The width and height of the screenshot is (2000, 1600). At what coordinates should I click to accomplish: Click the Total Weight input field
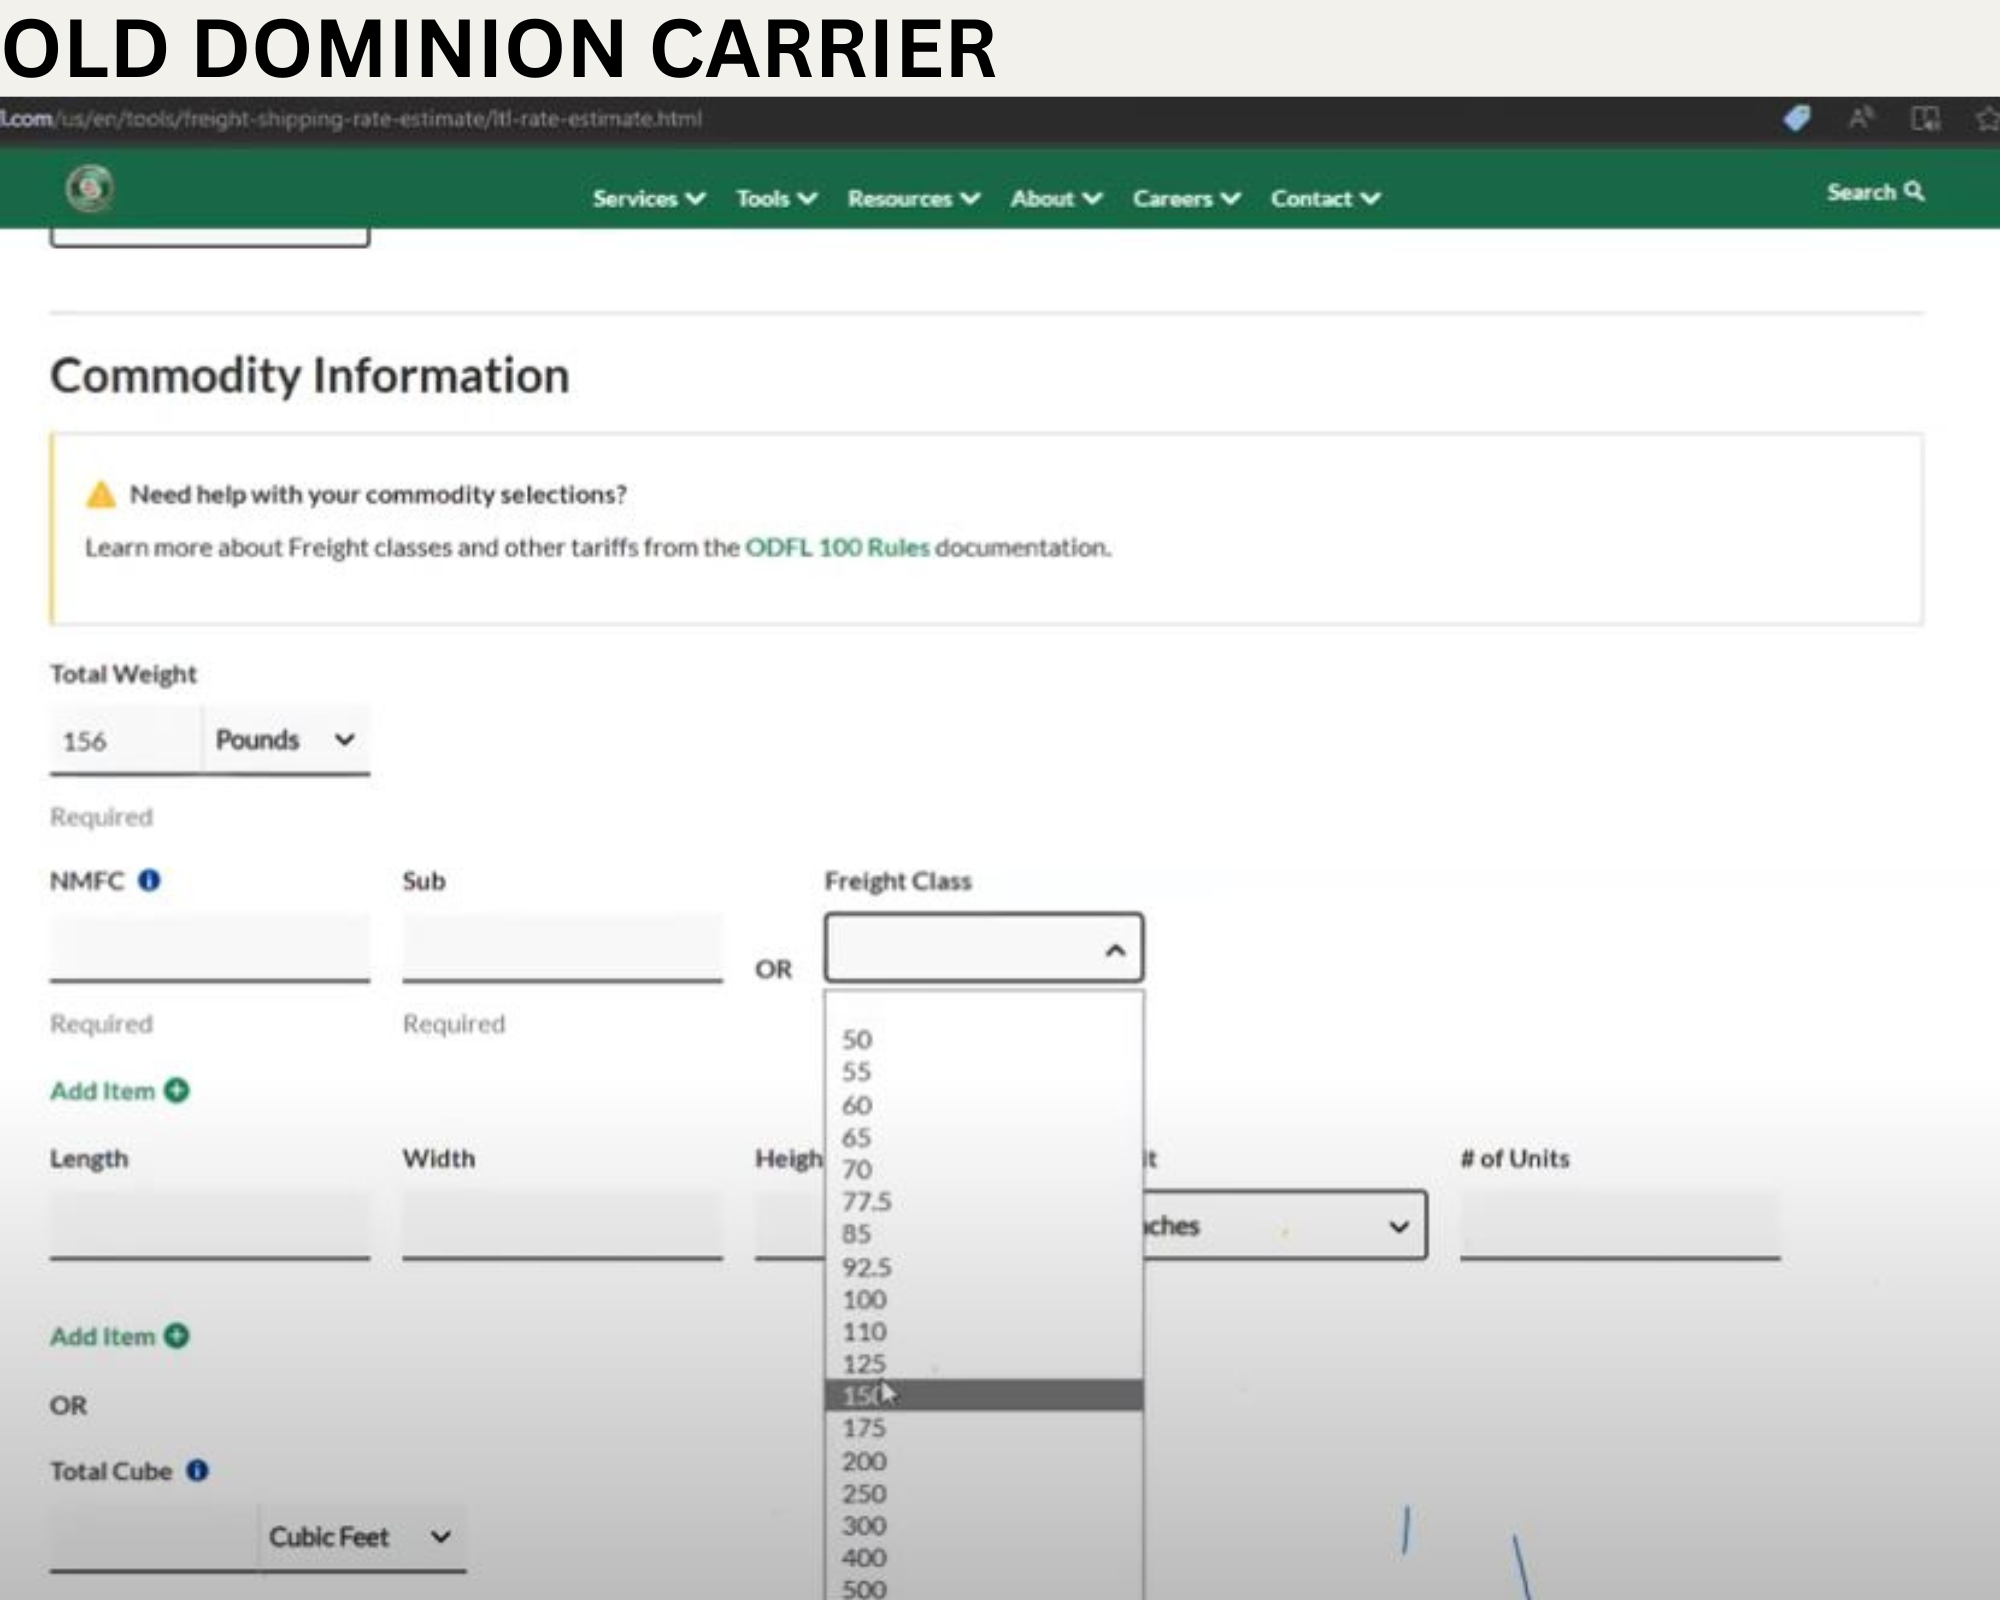(125, 741)
